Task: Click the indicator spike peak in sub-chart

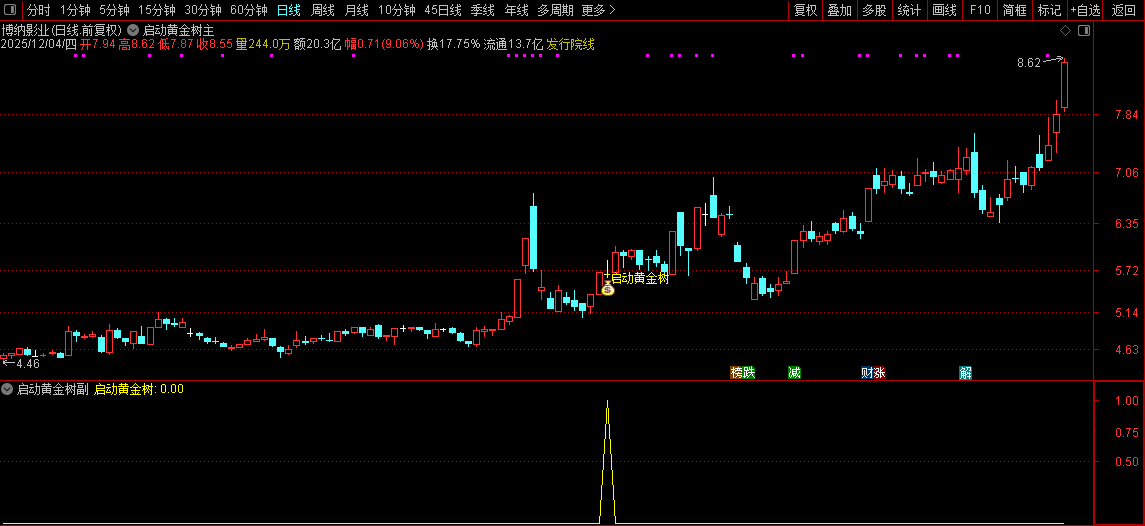Action: coord(608,401)
